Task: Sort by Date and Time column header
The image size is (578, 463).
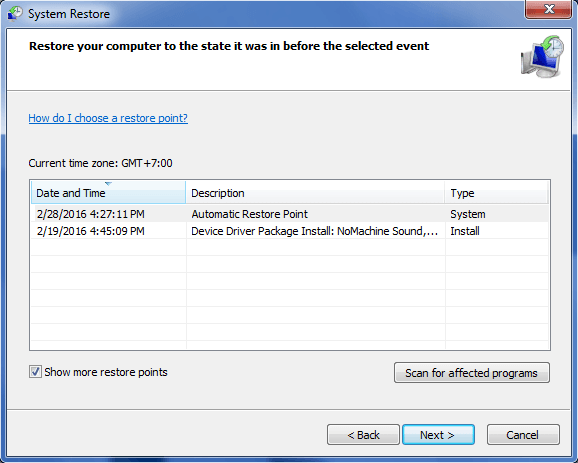Action: click(x=108, y=193)
